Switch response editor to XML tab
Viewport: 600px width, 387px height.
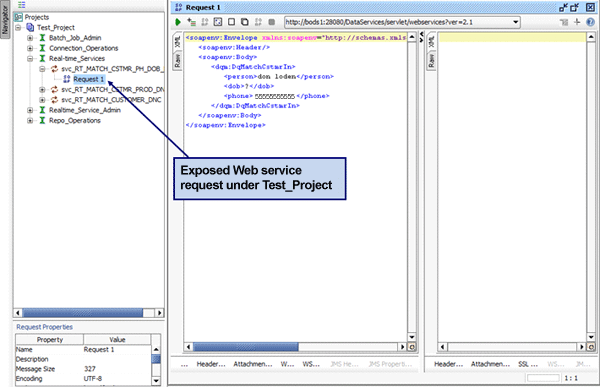coord(431,41)
